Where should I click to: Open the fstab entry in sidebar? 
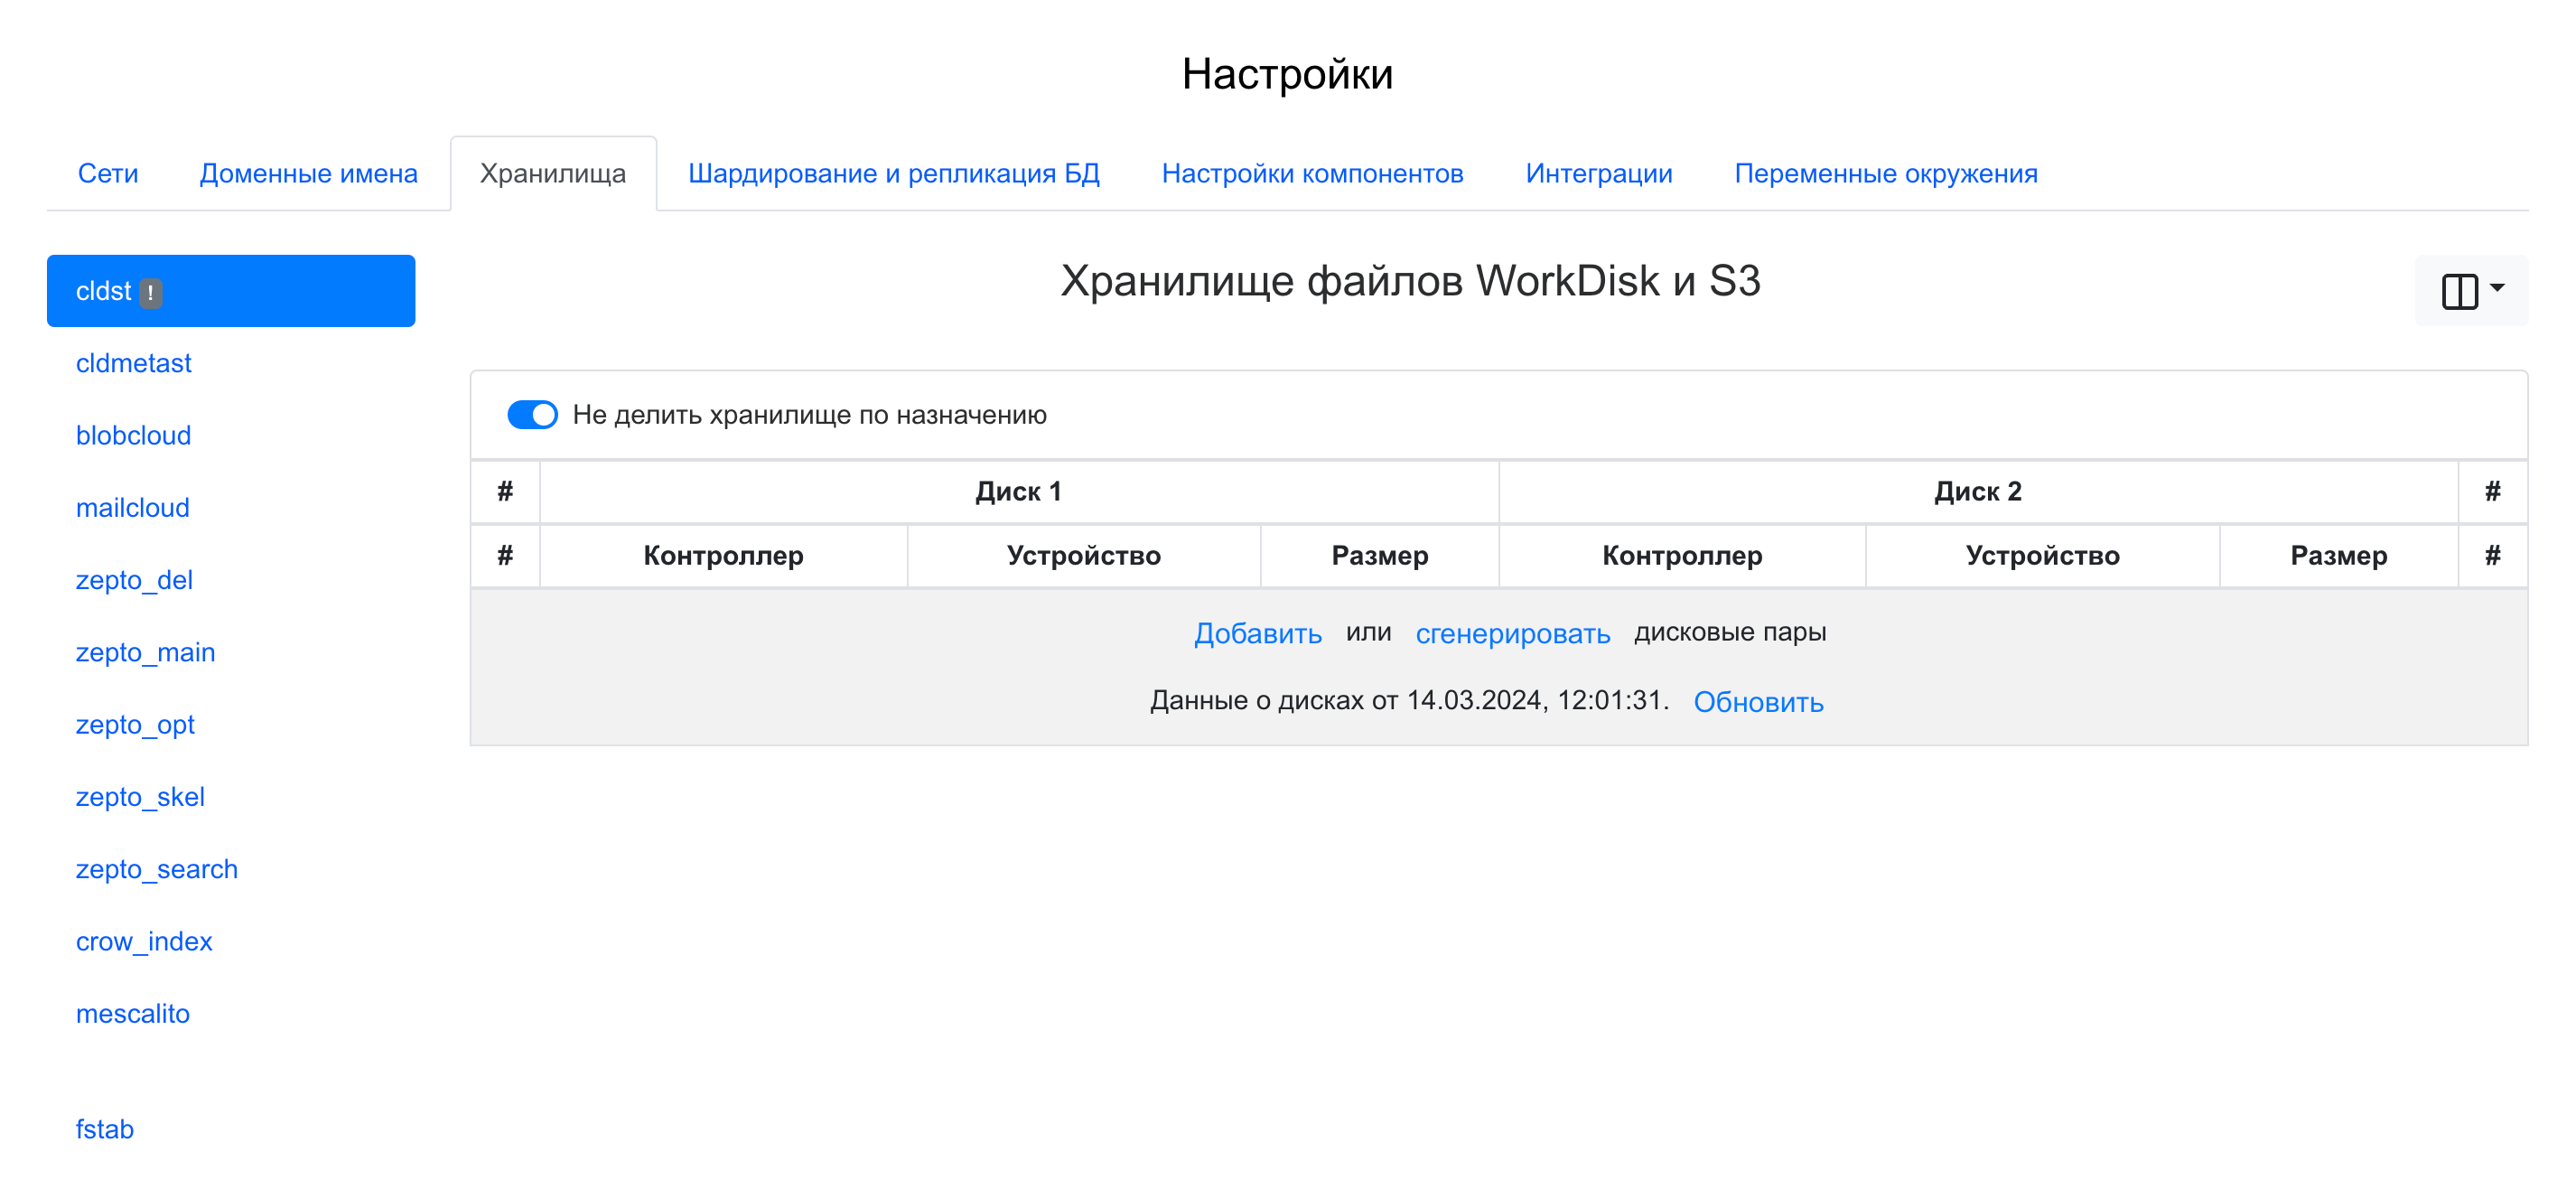tap(104, 1129)
